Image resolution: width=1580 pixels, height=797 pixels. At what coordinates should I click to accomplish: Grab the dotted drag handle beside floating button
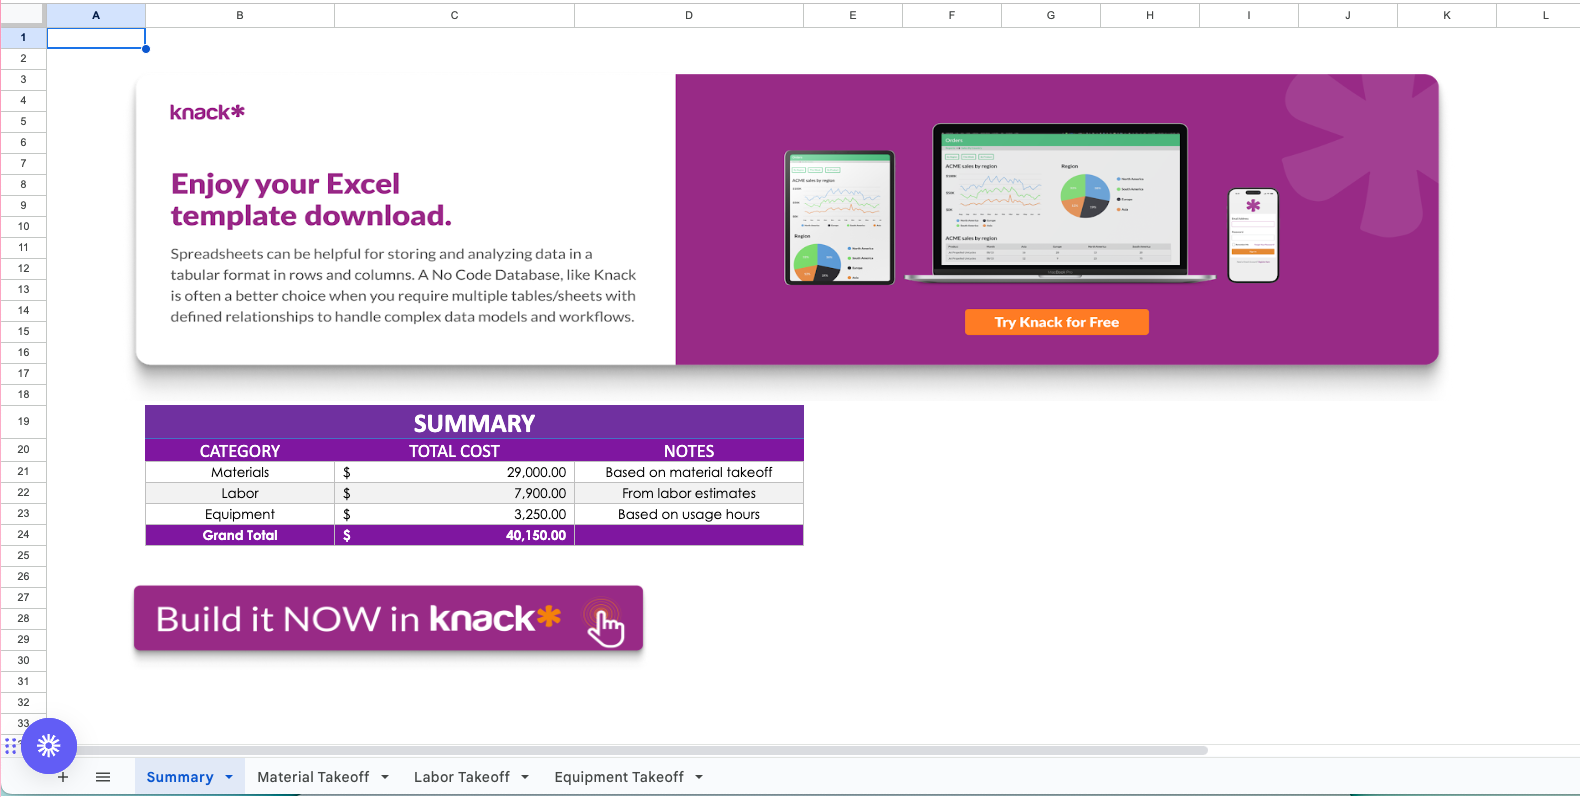11,746
